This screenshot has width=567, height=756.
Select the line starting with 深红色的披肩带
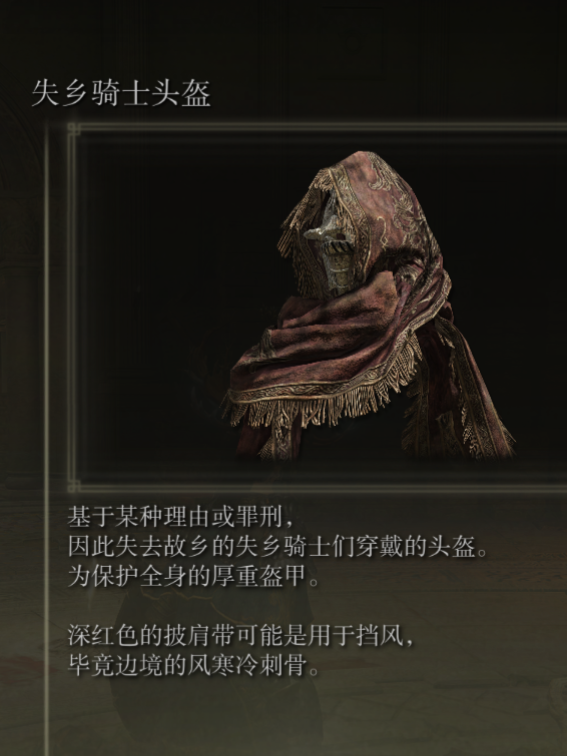tap(240, 635)
